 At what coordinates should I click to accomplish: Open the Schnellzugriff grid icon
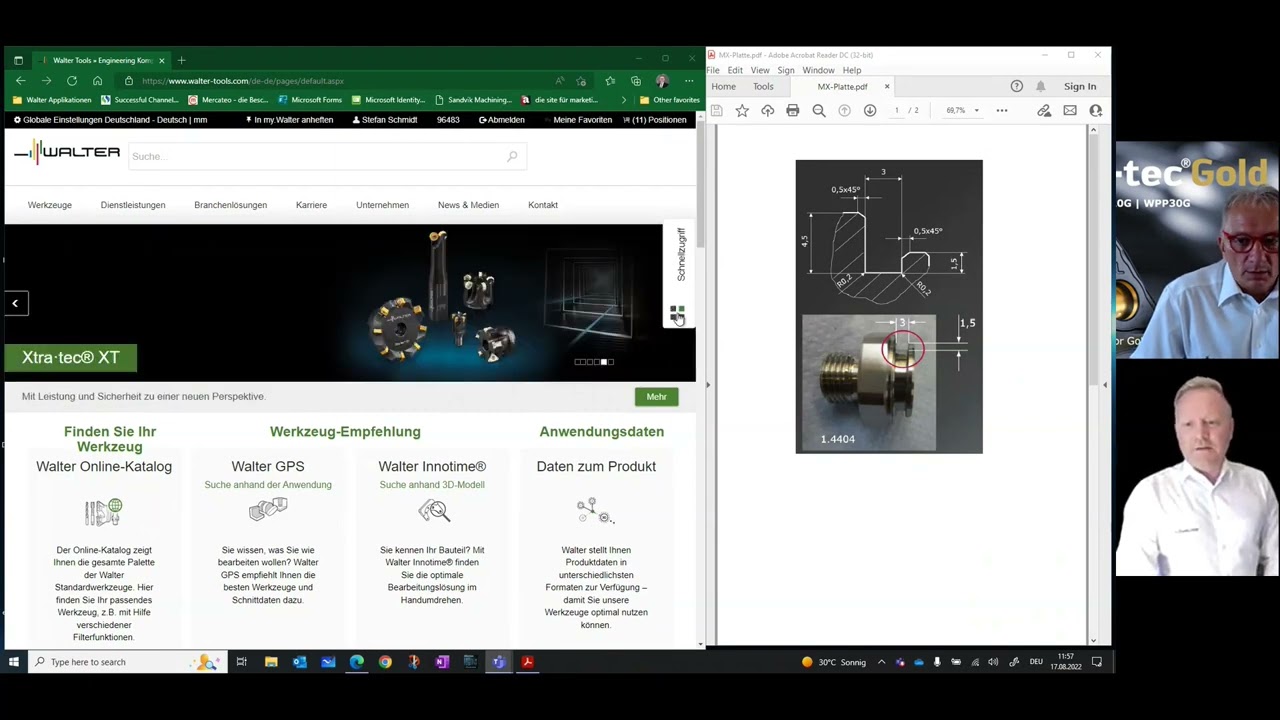click(x=677, y=314)
